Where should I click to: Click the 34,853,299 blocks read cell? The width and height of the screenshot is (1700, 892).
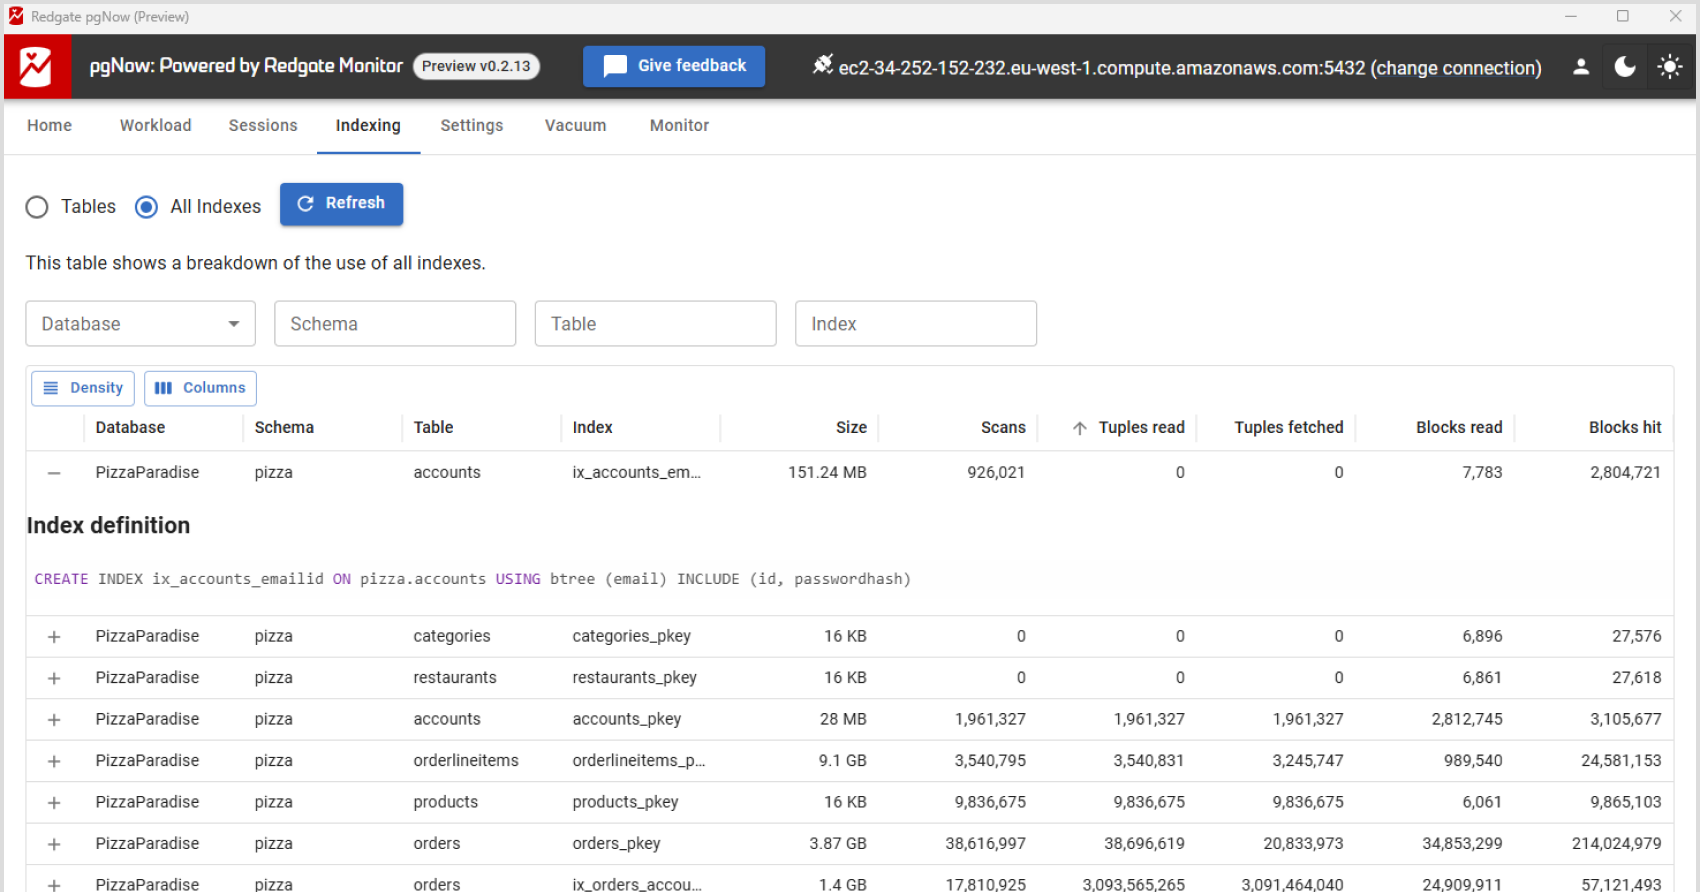(x=1462, y=843)
